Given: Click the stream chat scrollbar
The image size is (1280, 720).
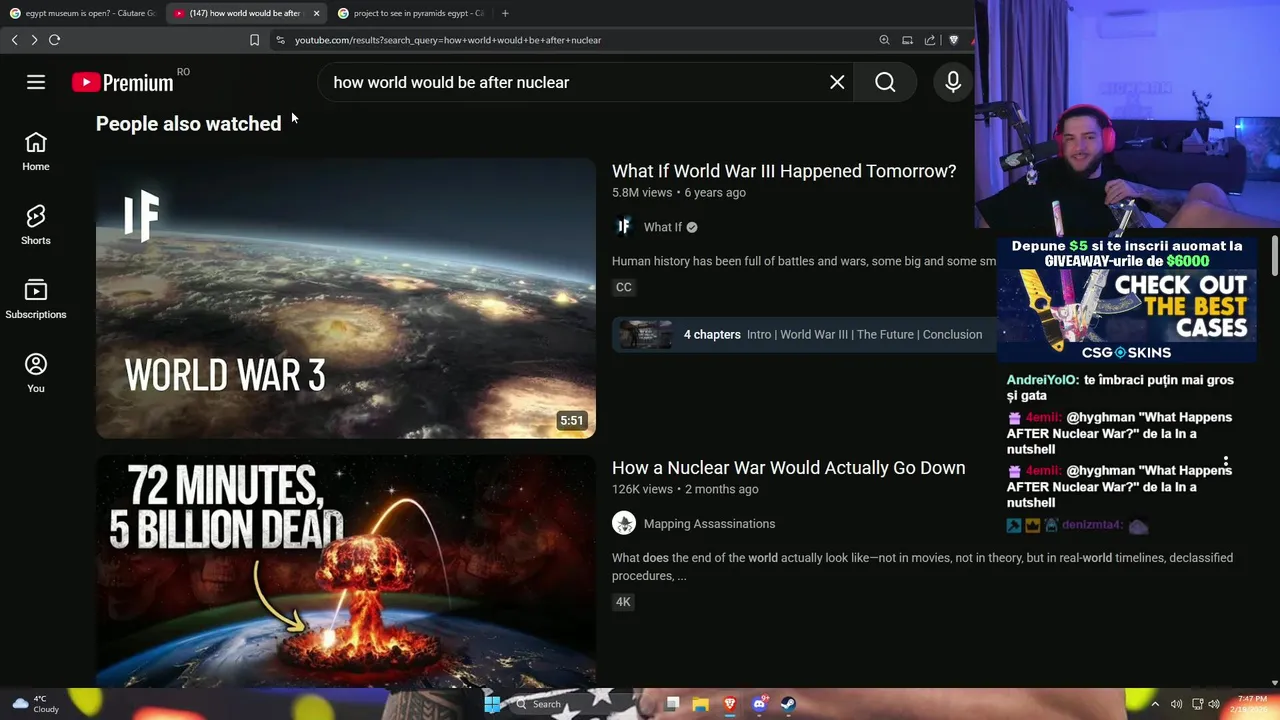Looking at the screenshot, I should point(1274,255).
